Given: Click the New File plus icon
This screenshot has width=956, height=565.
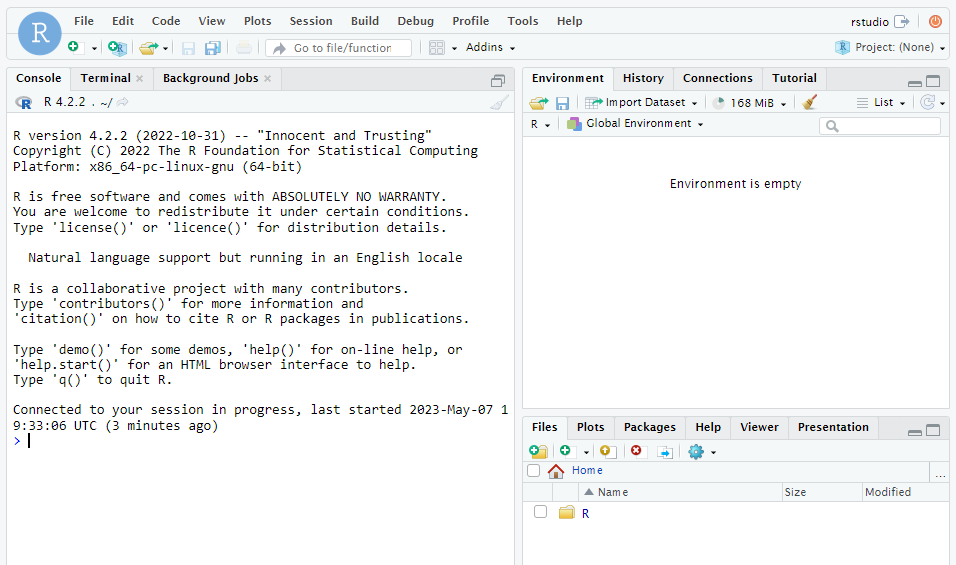Looking at the screenshot, I should point(75,47).
